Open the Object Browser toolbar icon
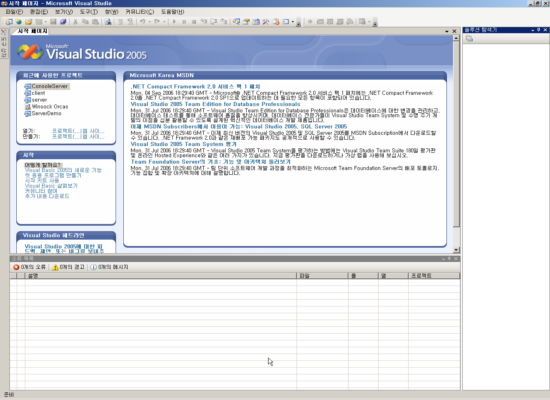Viewport: 550px width, 400px height. click(x=256, y=22)
